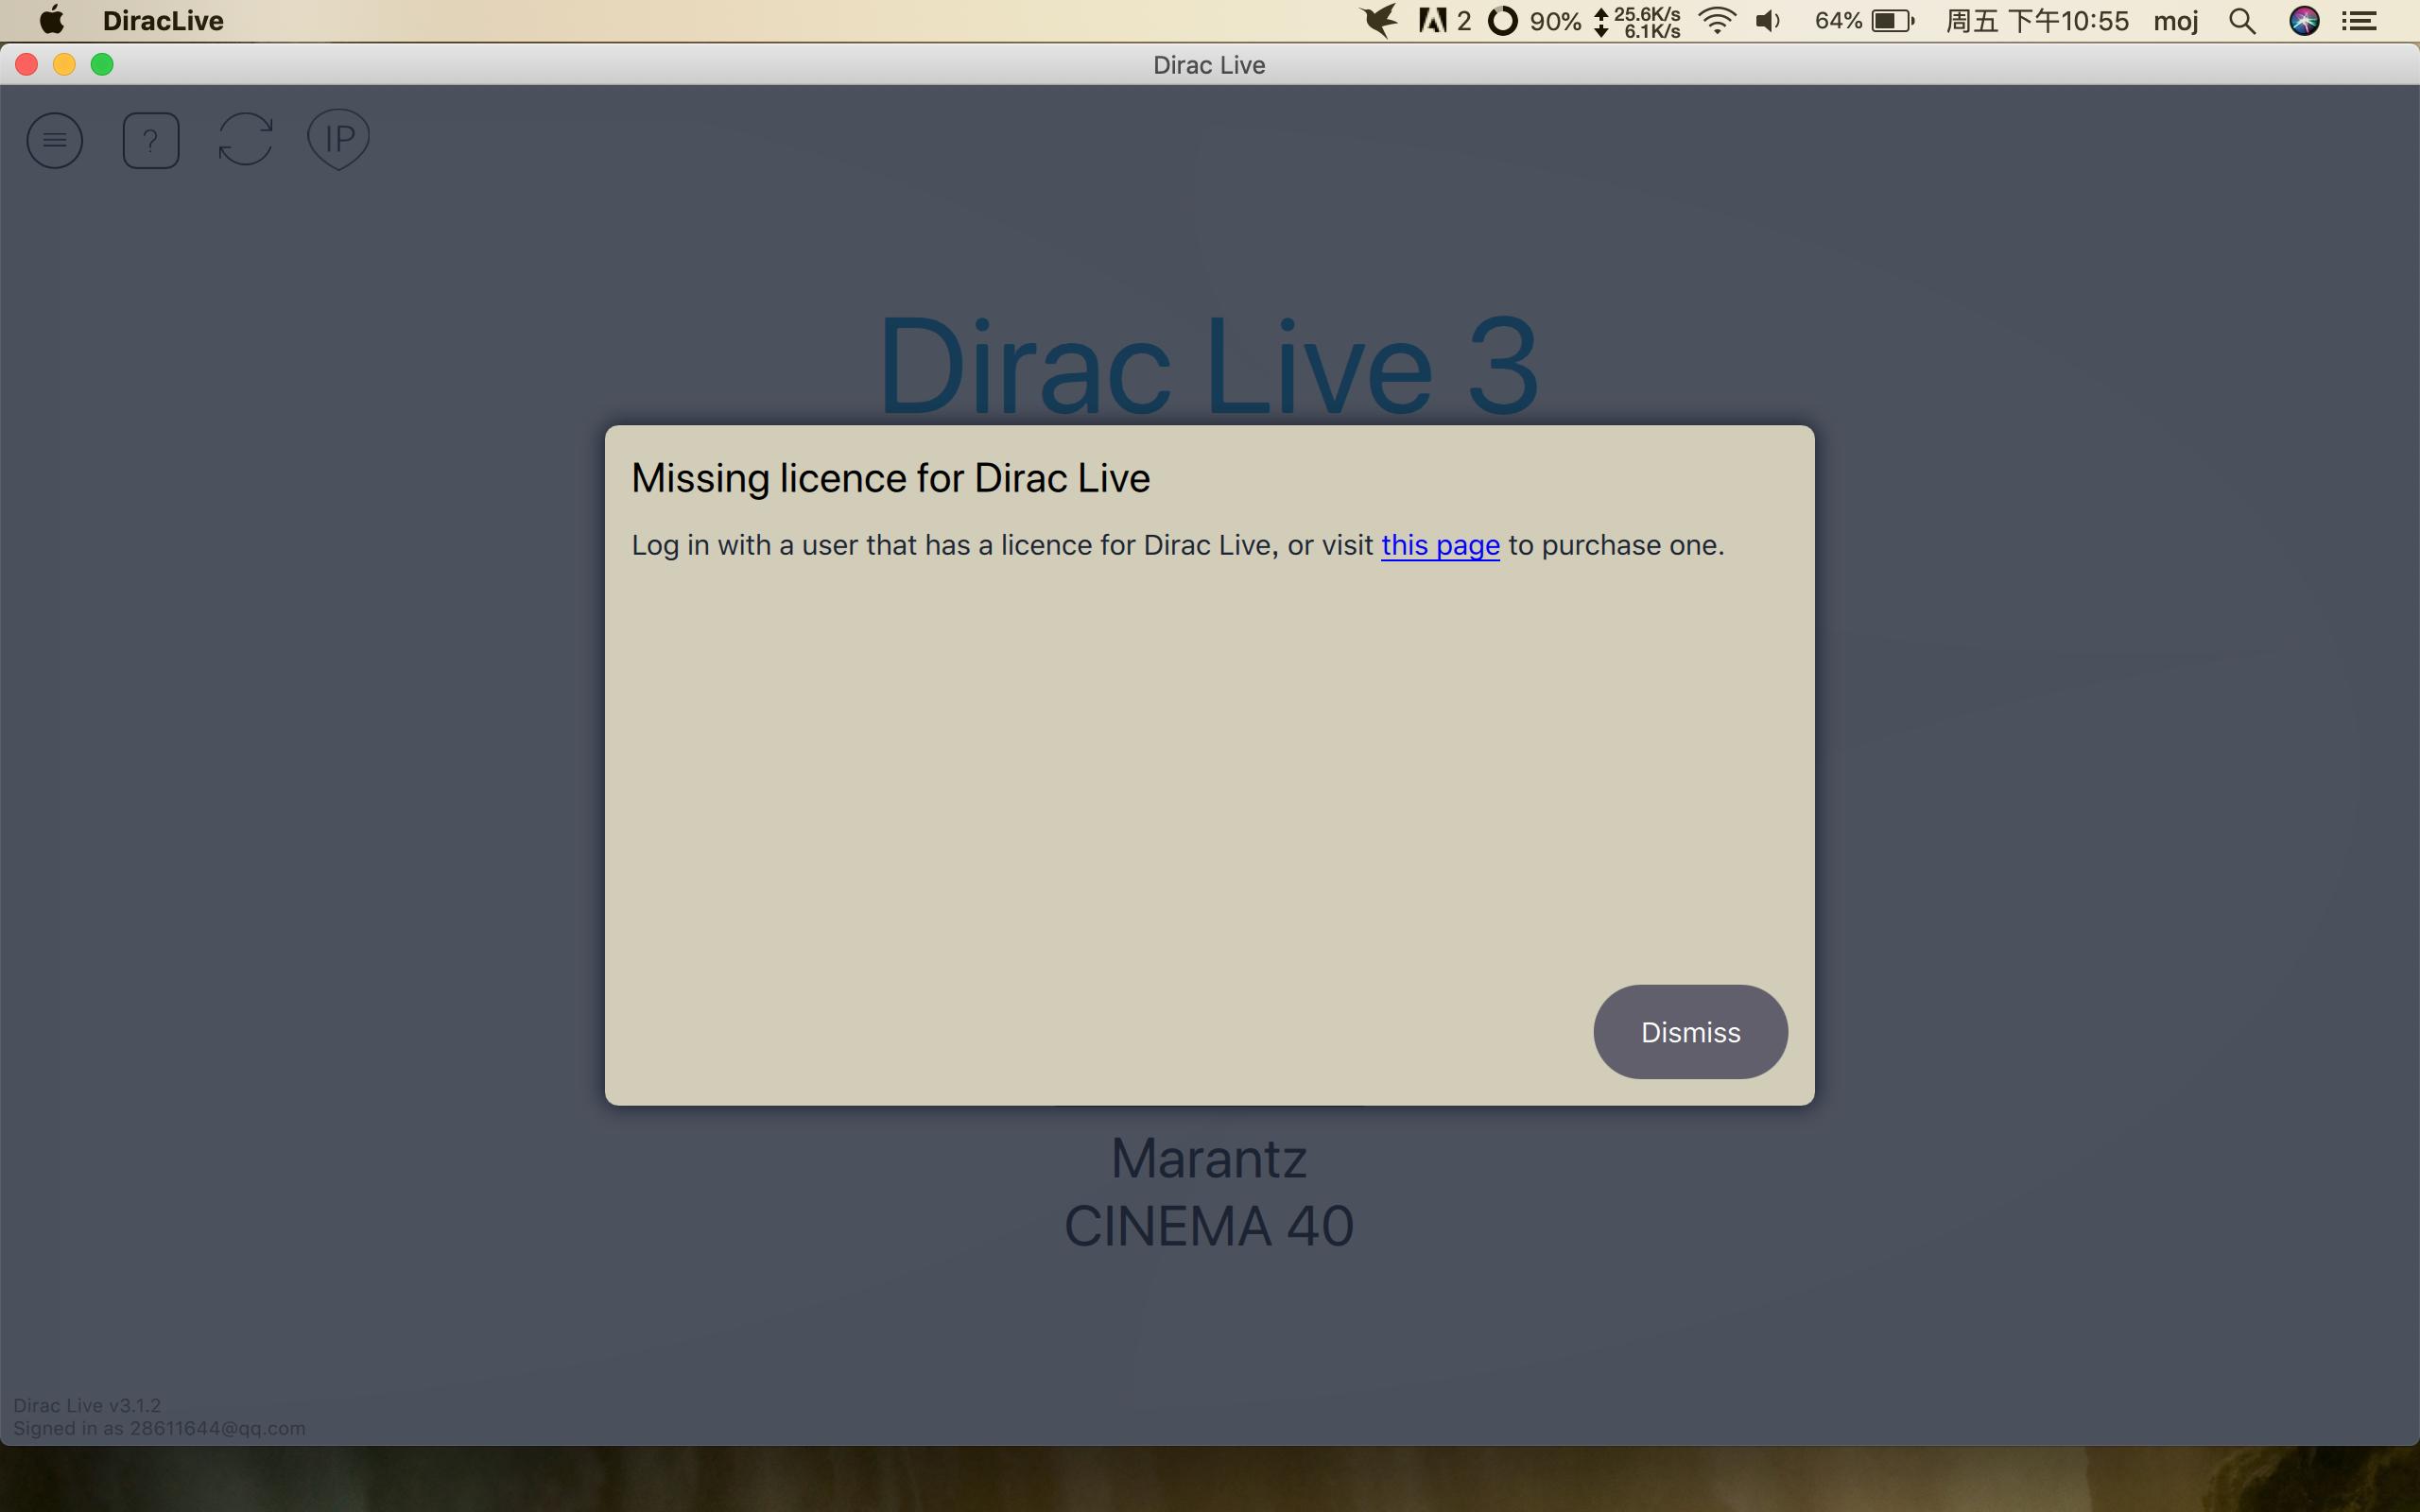Click the bird-shaped menu bar icon

pyautogui.click(x=1379, y=21)
